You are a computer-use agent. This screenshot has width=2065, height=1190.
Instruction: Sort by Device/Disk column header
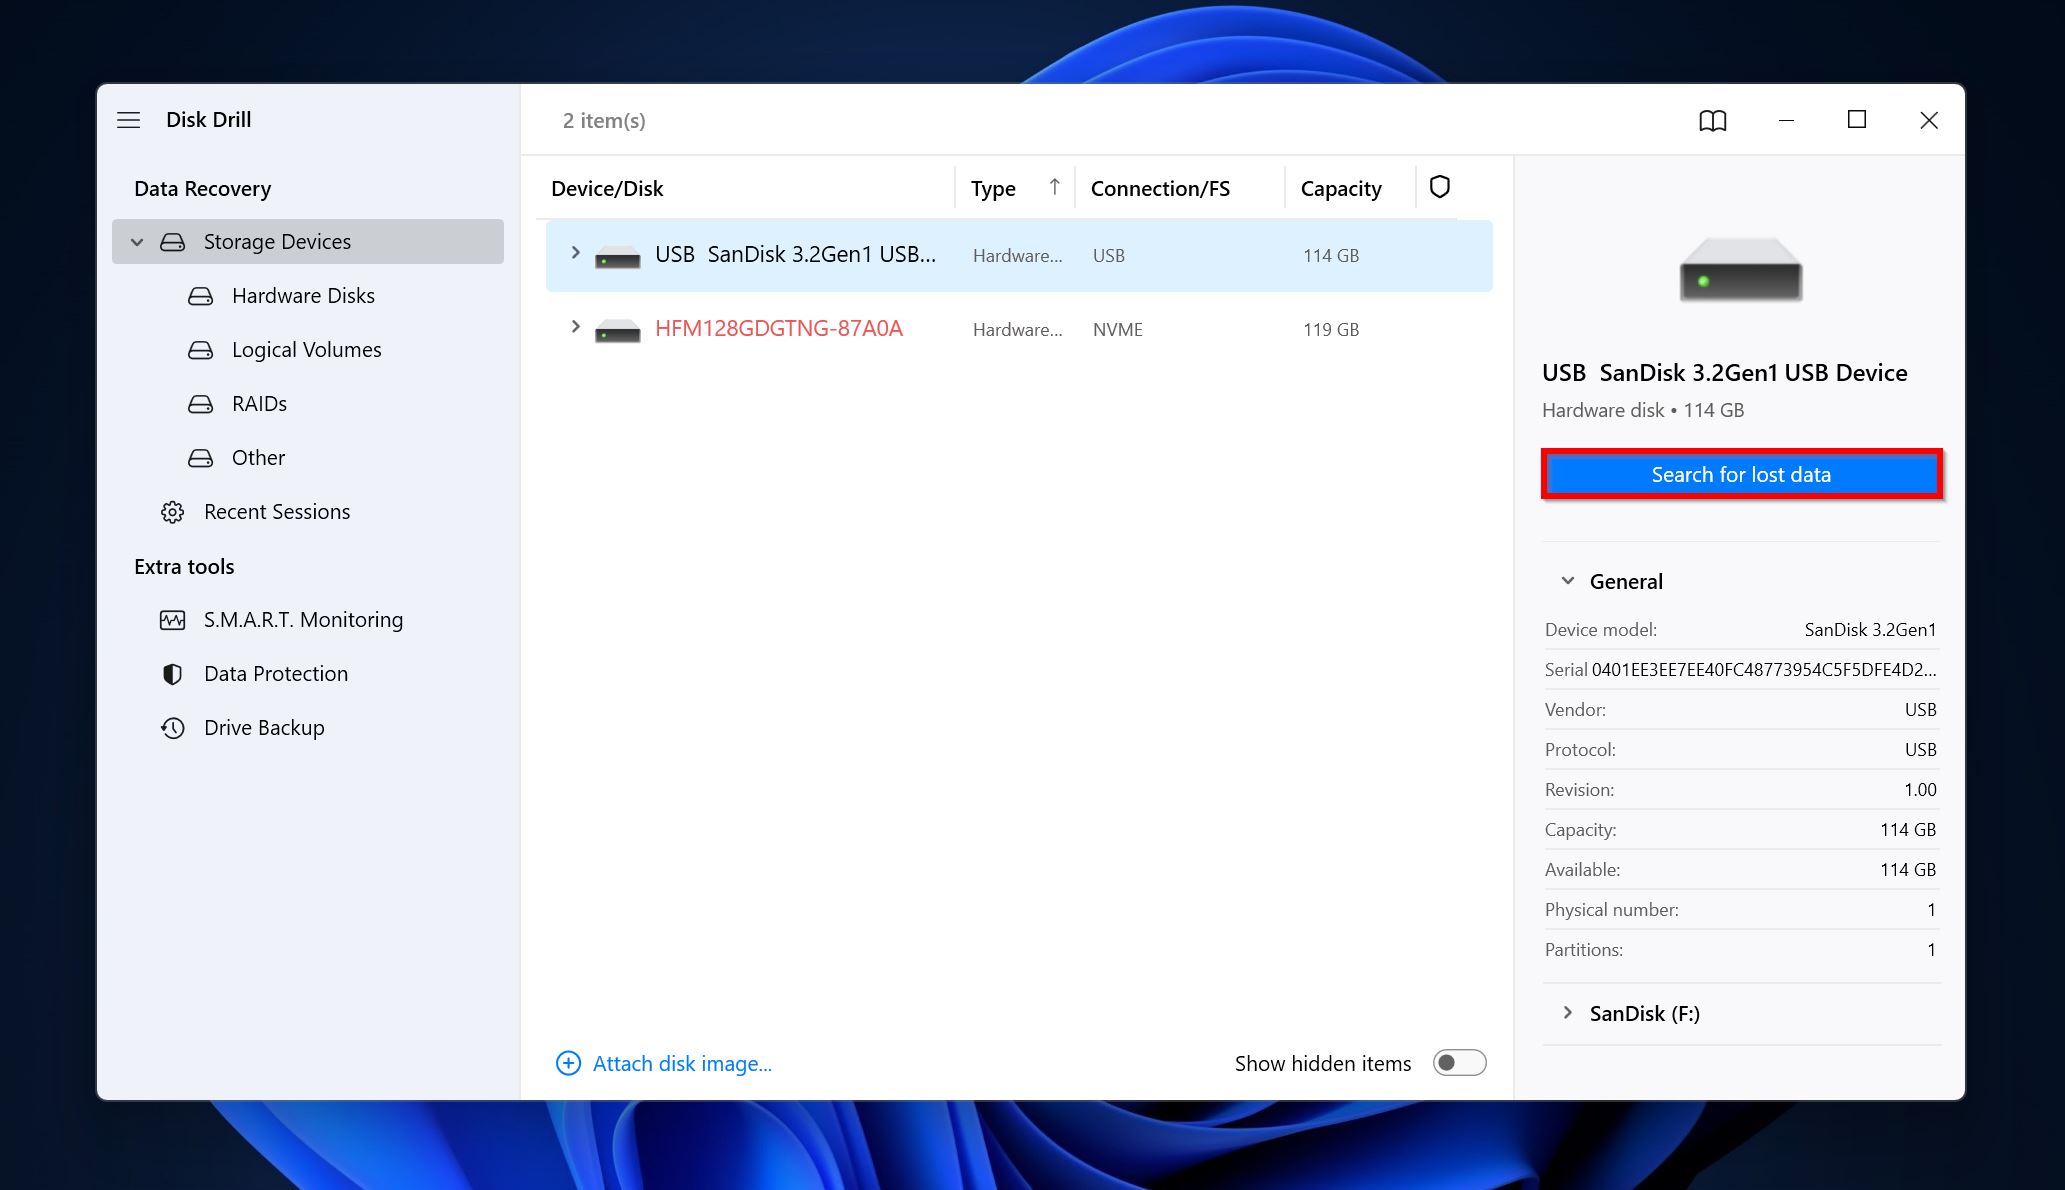pos(607,188)
